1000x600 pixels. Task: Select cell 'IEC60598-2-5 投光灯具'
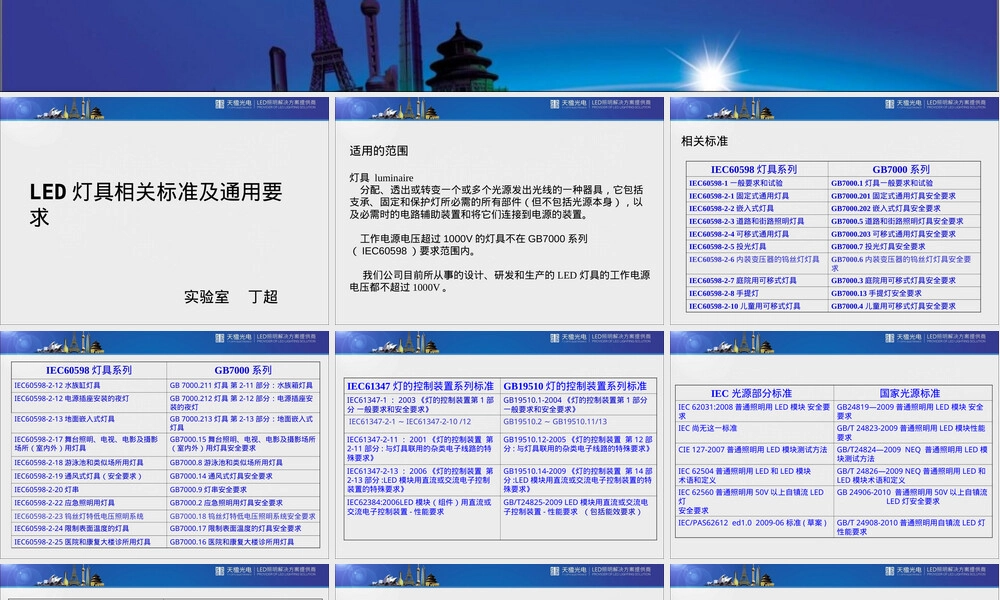pyautogui.click(x=757, y=247)
